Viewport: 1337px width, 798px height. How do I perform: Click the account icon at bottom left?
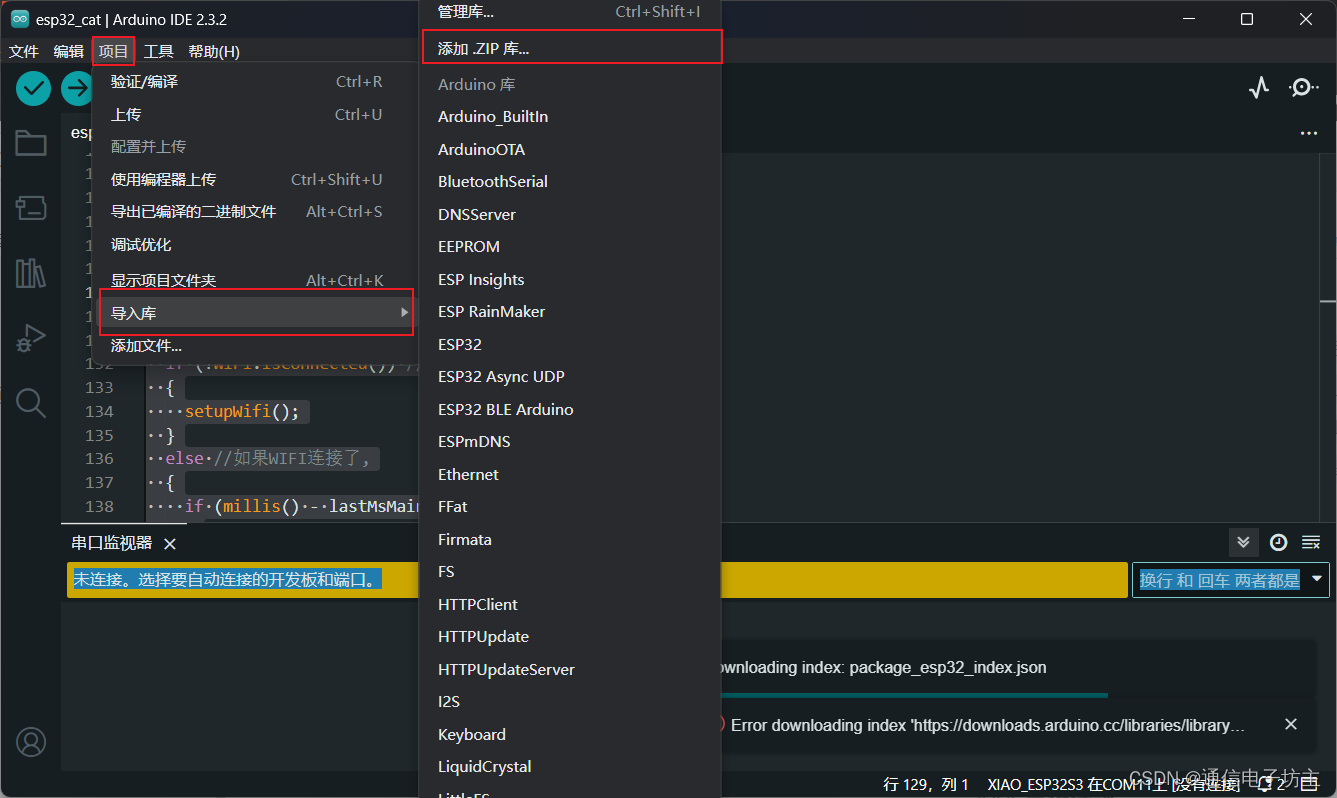(31, 742)
